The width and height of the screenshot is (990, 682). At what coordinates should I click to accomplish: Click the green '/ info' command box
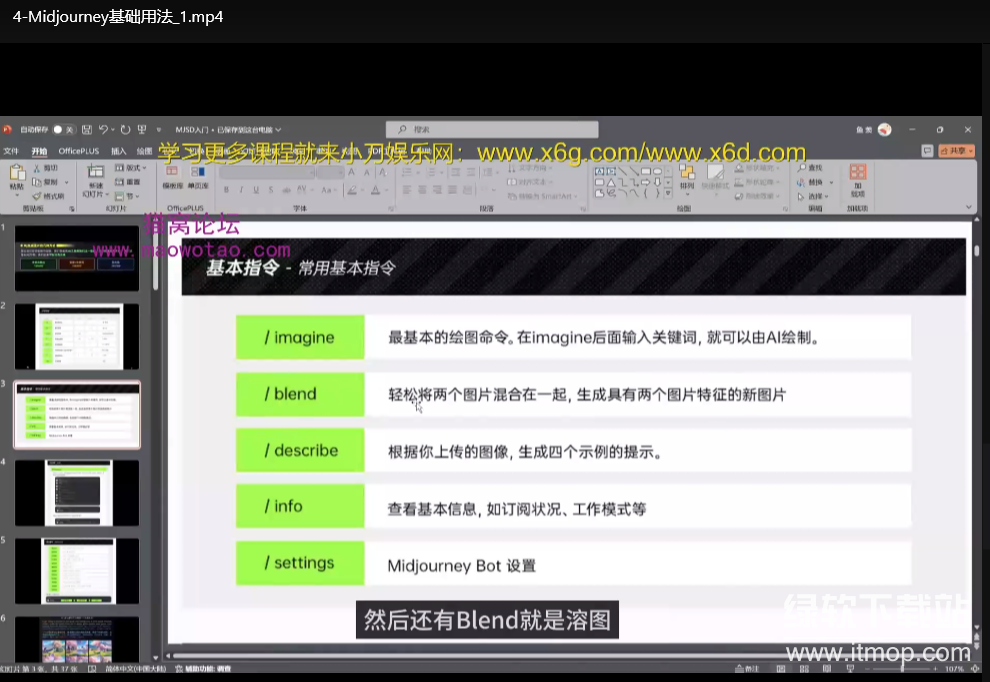tap(300, 506)
